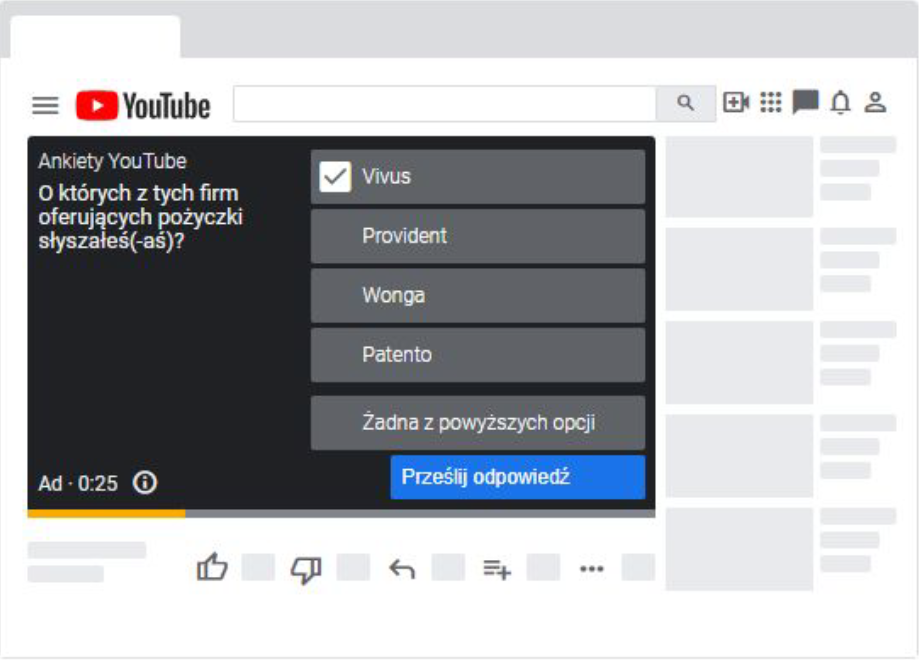Click the search magnifier button
921x660 pixels.
click(685, 103)
